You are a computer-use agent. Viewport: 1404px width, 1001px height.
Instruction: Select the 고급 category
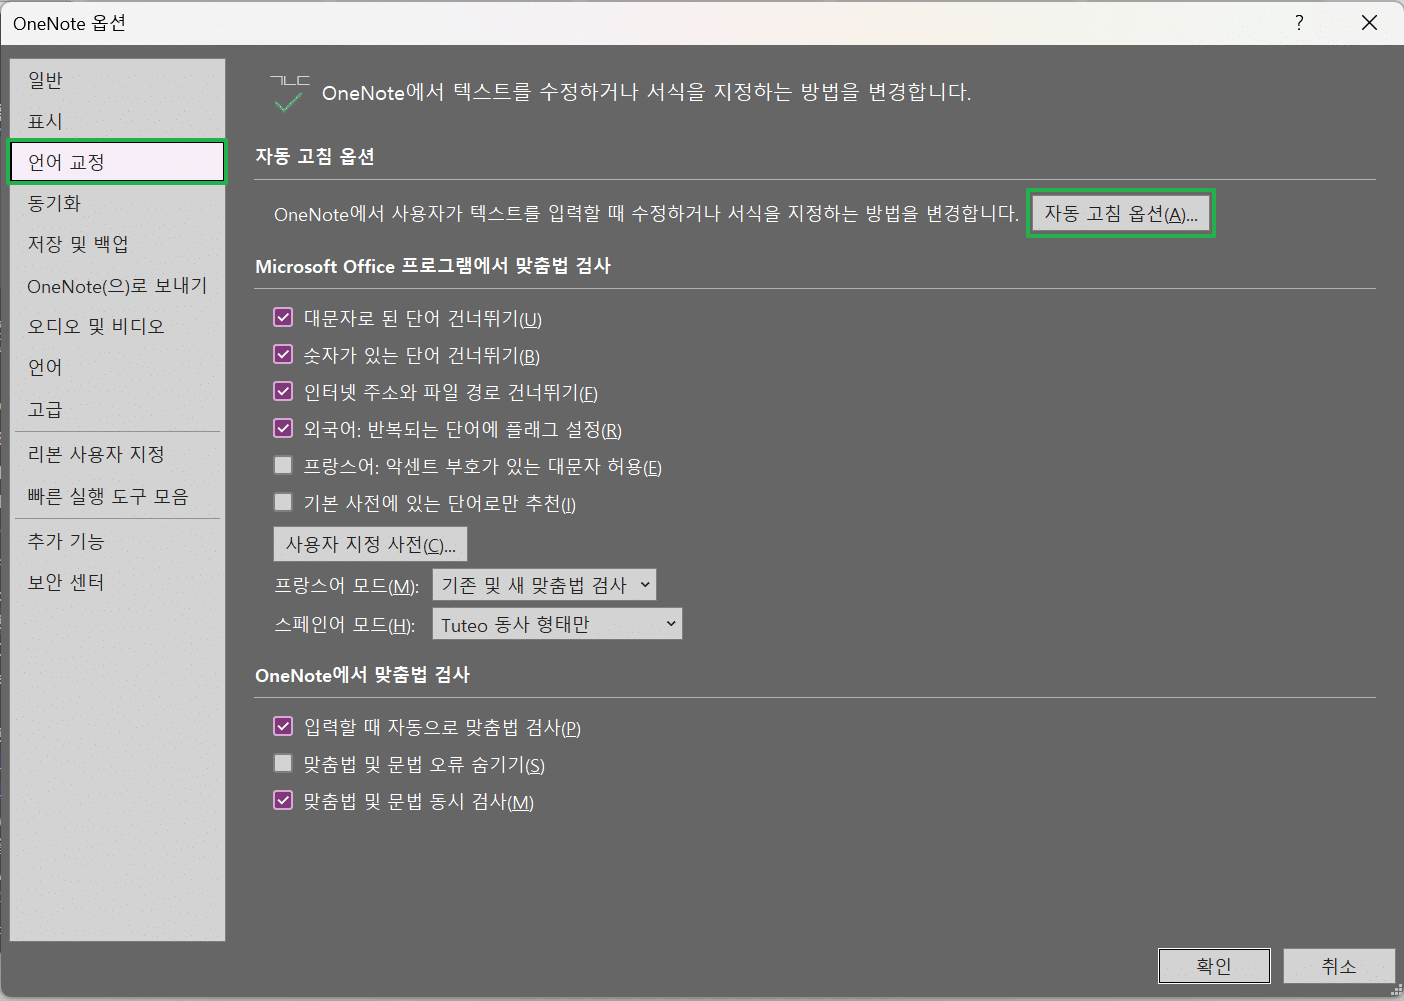(117, 409)
